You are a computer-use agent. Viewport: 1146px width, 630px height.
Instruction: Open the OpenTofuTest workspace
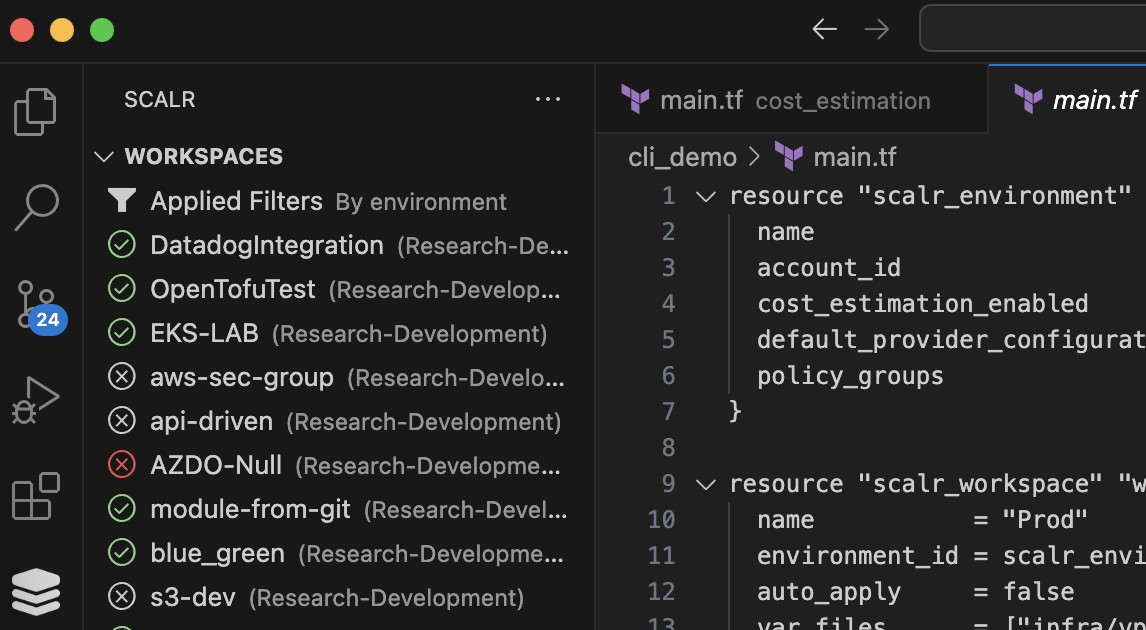(339, 289)
